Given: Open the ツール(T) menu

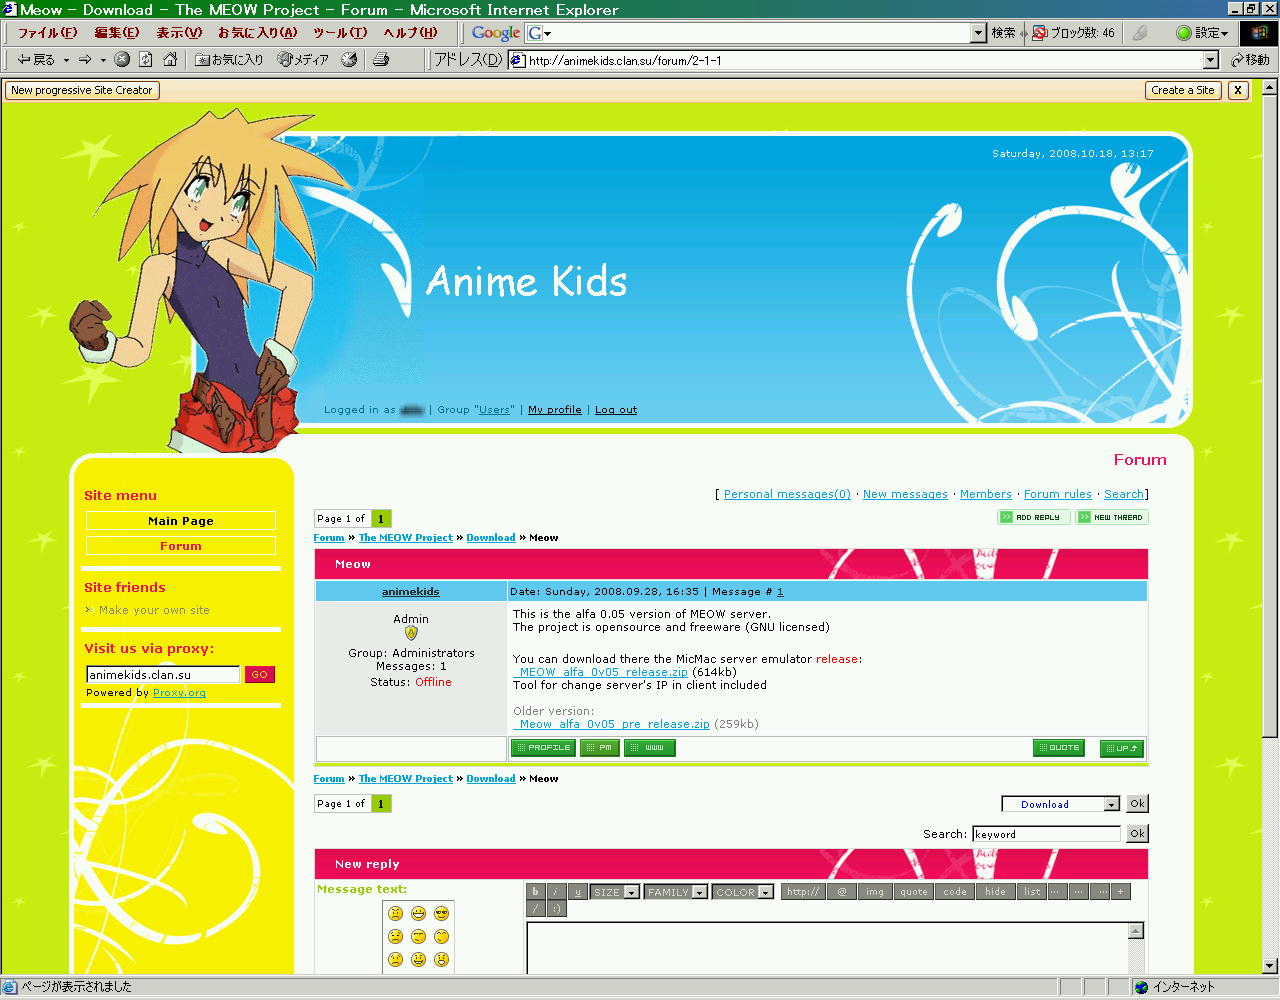Looking at the screenshot, I should [x=340, y=33].
